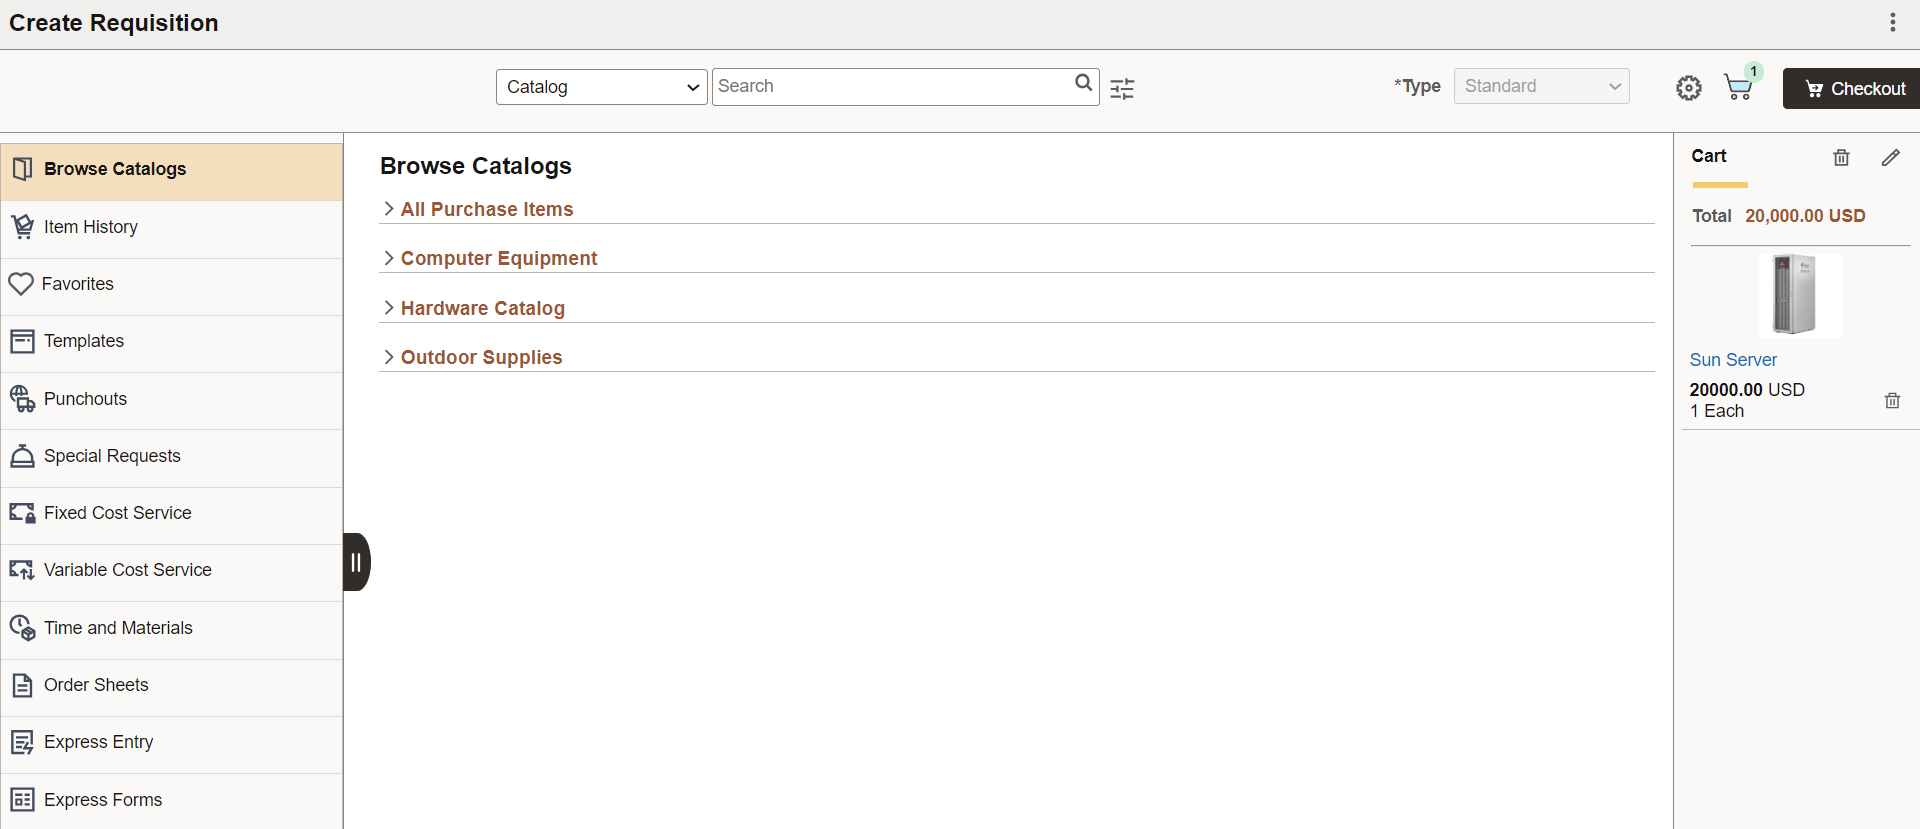Delete all cart items with trash icon
Image resolution: width=1920 pixels, height=829 pixels.
click(1841, 157)
